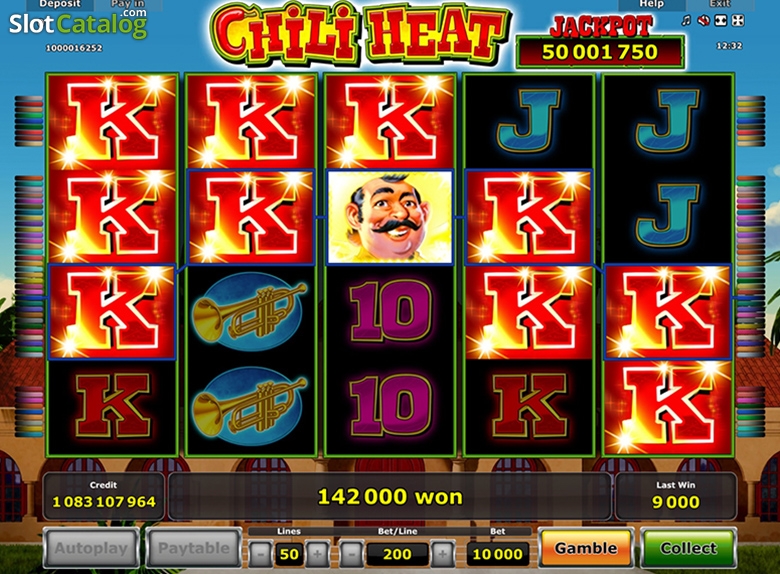Screen dimensions: 780x574
Task: Click the upper trumpet symbol on reel two
Action: pos(250,309)
